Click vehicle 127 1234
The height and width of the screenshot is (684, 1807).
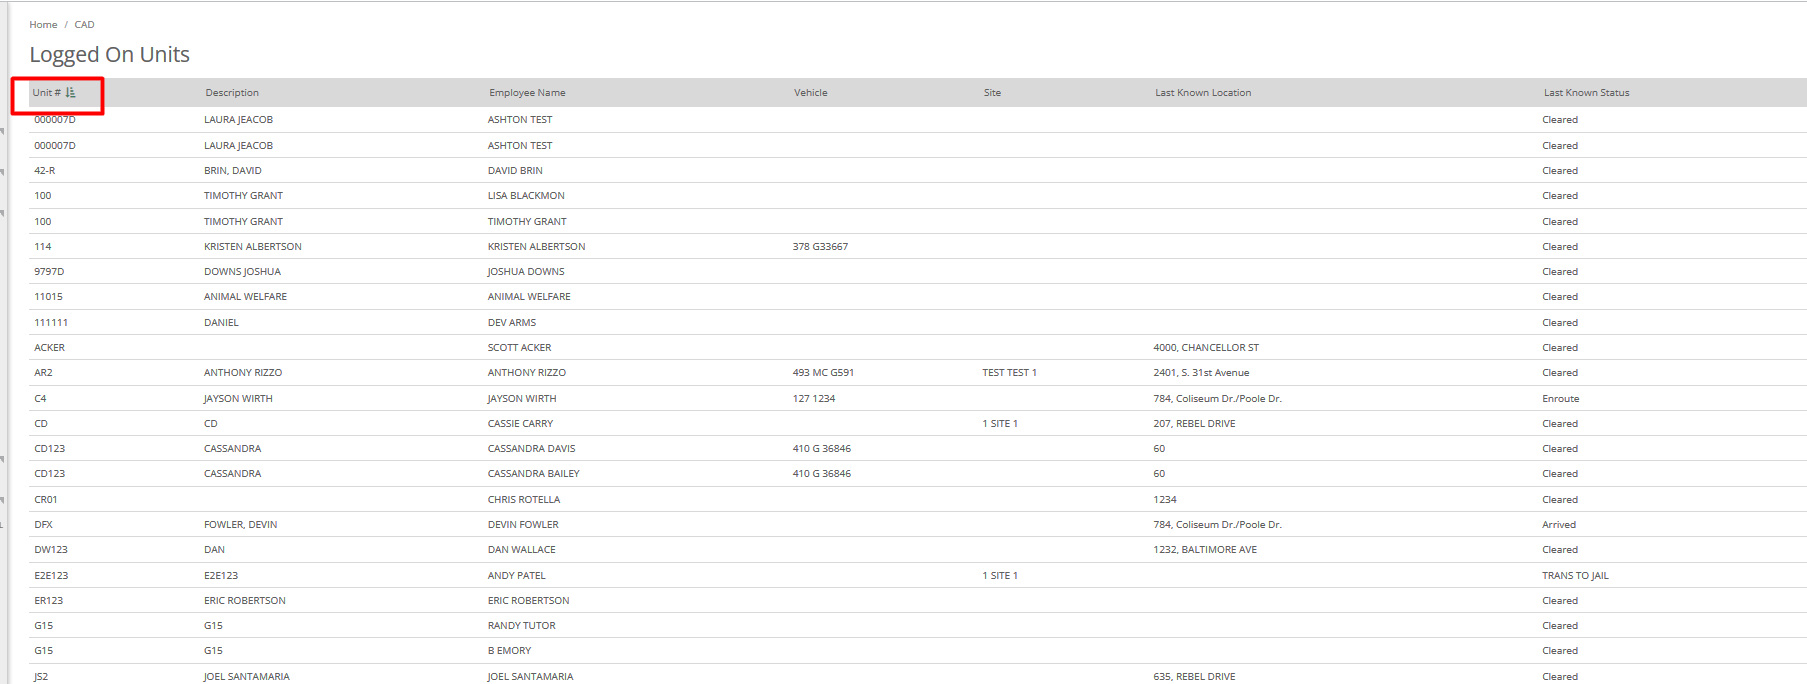click(814, 398)
